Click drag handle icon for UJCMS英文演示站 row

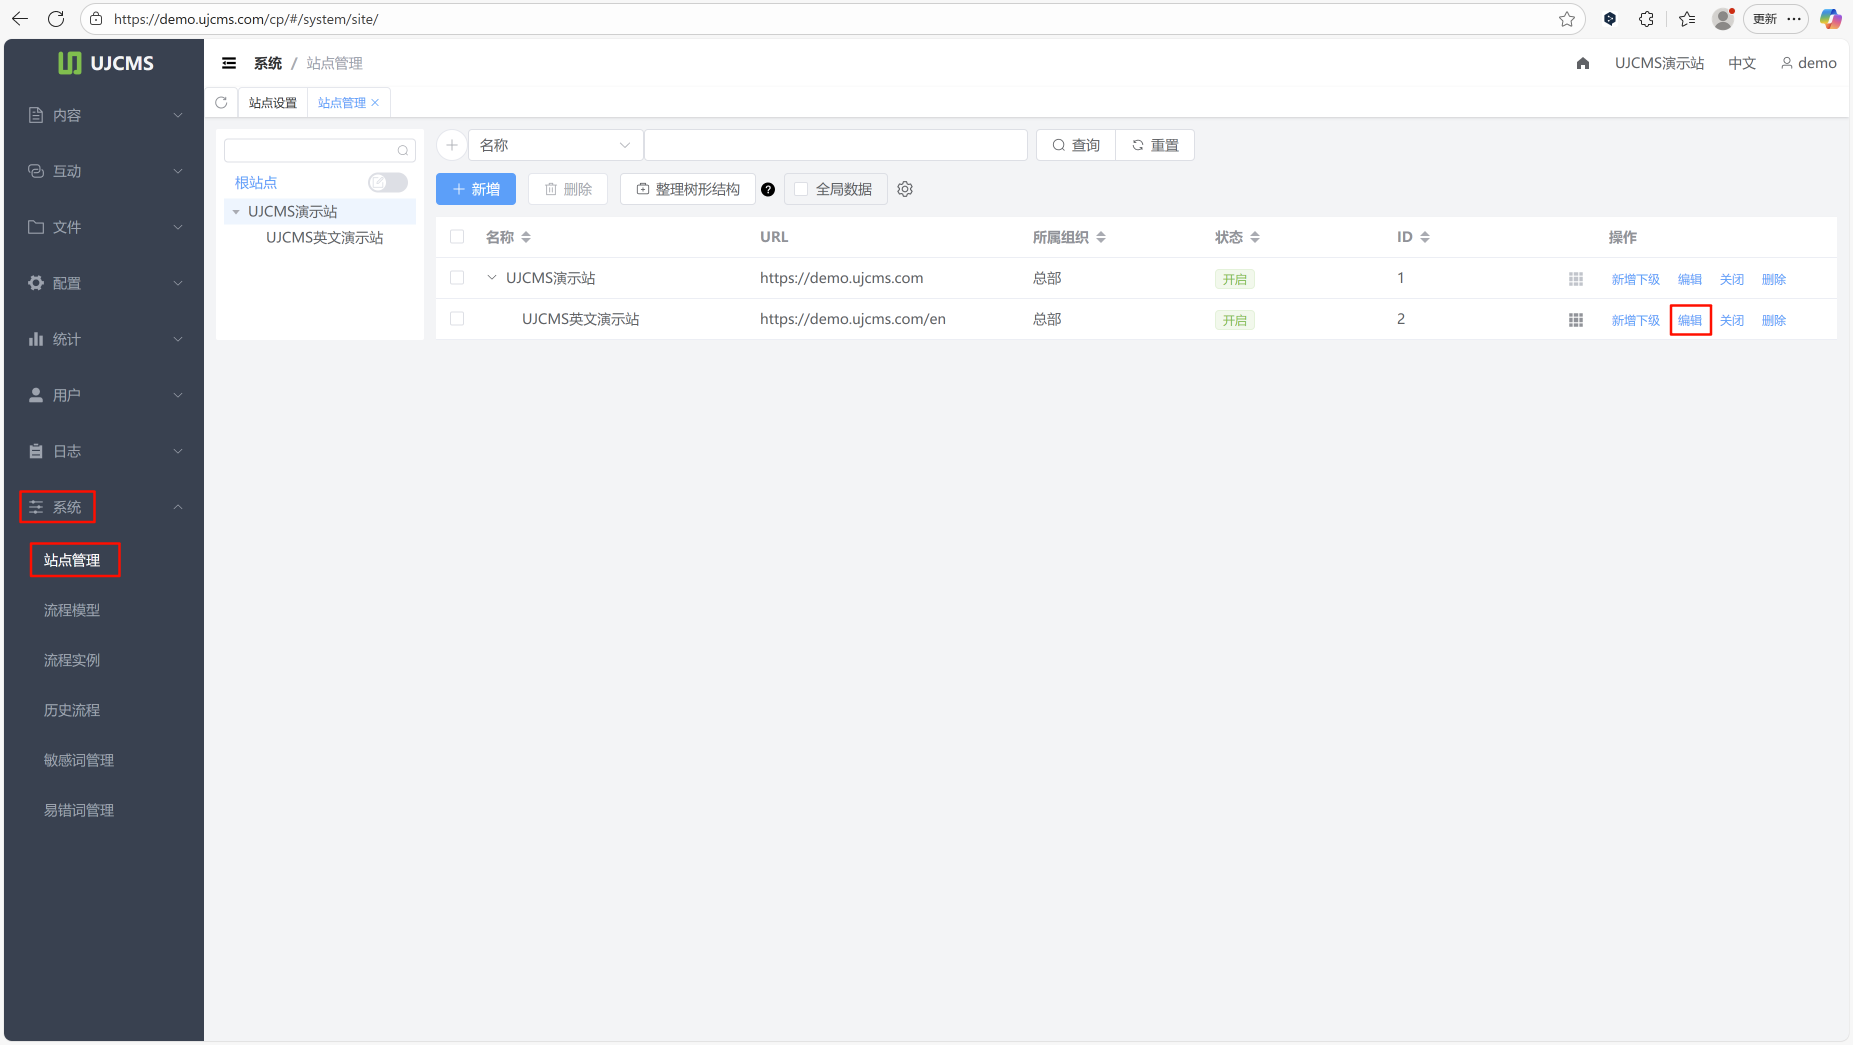1575,320
